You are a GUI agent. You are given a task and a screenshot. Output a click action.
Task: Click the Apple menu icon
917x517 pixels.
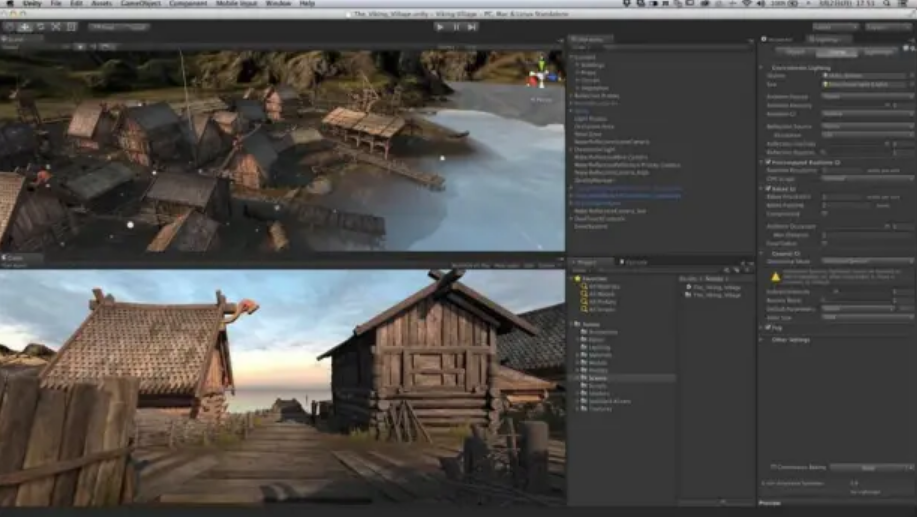pos(10,4)
